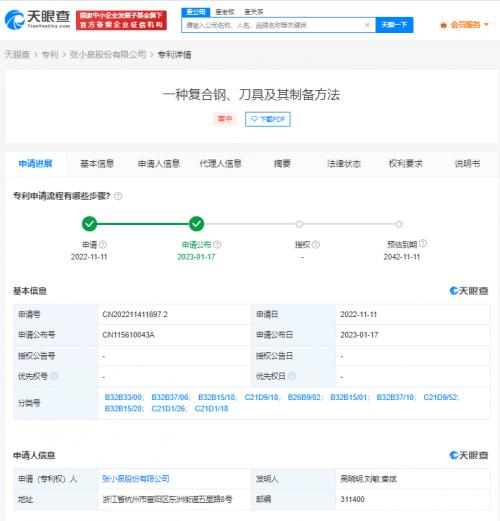Open the 会员服务 dropdown menu
This screenshot has width=500, height=521.
click(465, 25)
